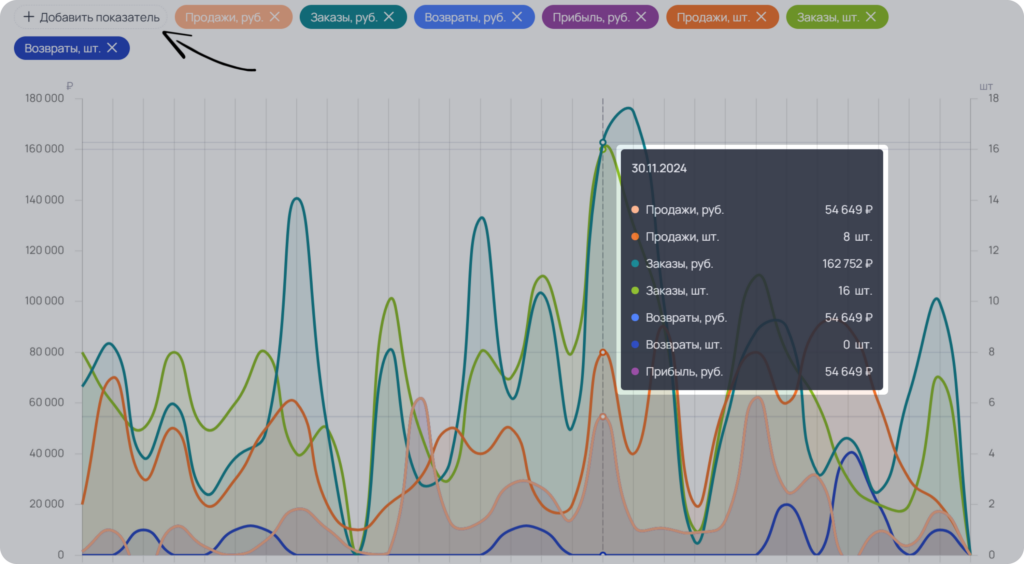The height and width of the screenshot is (564, 1024).
Task: Close the Возвраты, шт. dark blue chip
Action: pyautogui.click(x=112, y=48)
